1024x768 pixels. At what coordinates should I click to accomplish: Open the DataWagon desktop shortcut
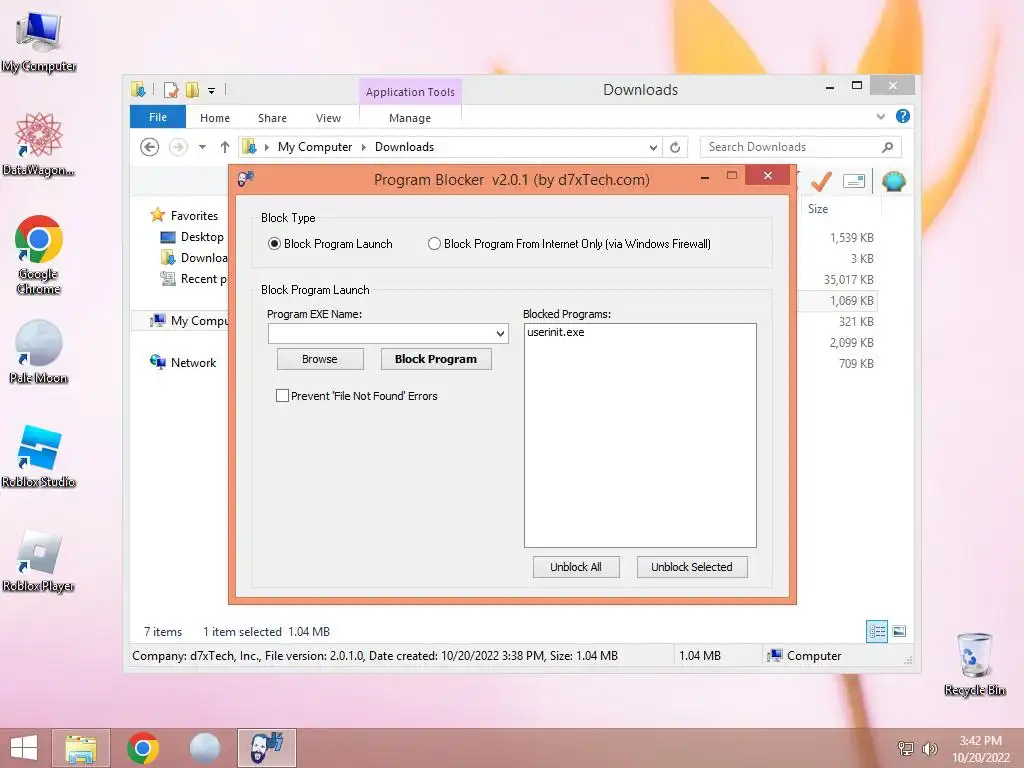39,144
